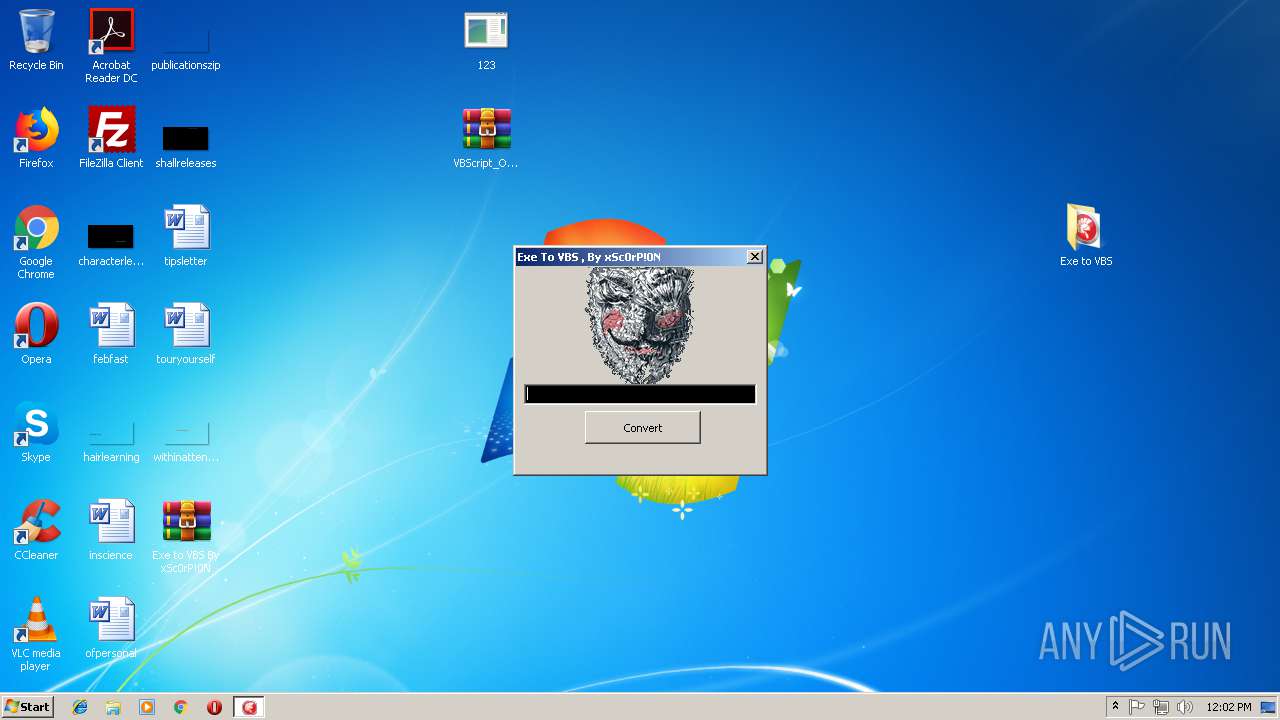Open the tipsletter Word document
This screenshot has width=1280, height=720.
click(186, 236)
